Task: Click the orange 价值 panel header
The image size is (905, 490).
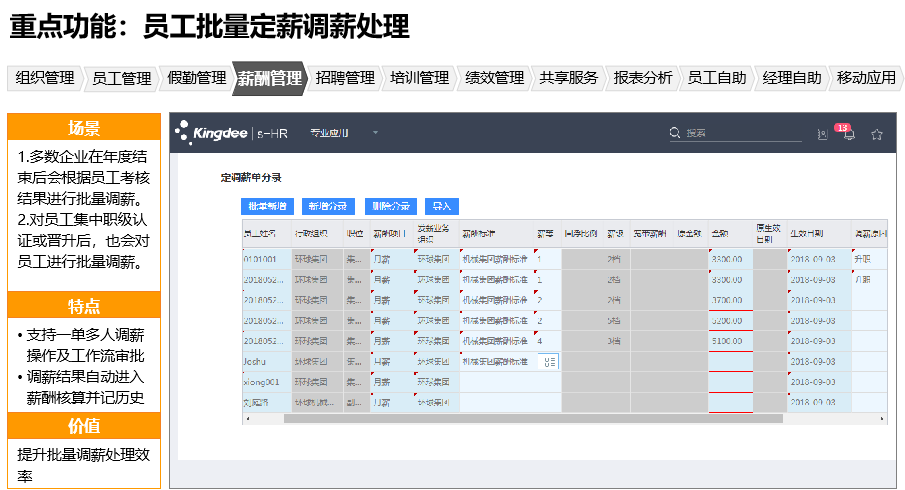Action: (x=84, y=425)
